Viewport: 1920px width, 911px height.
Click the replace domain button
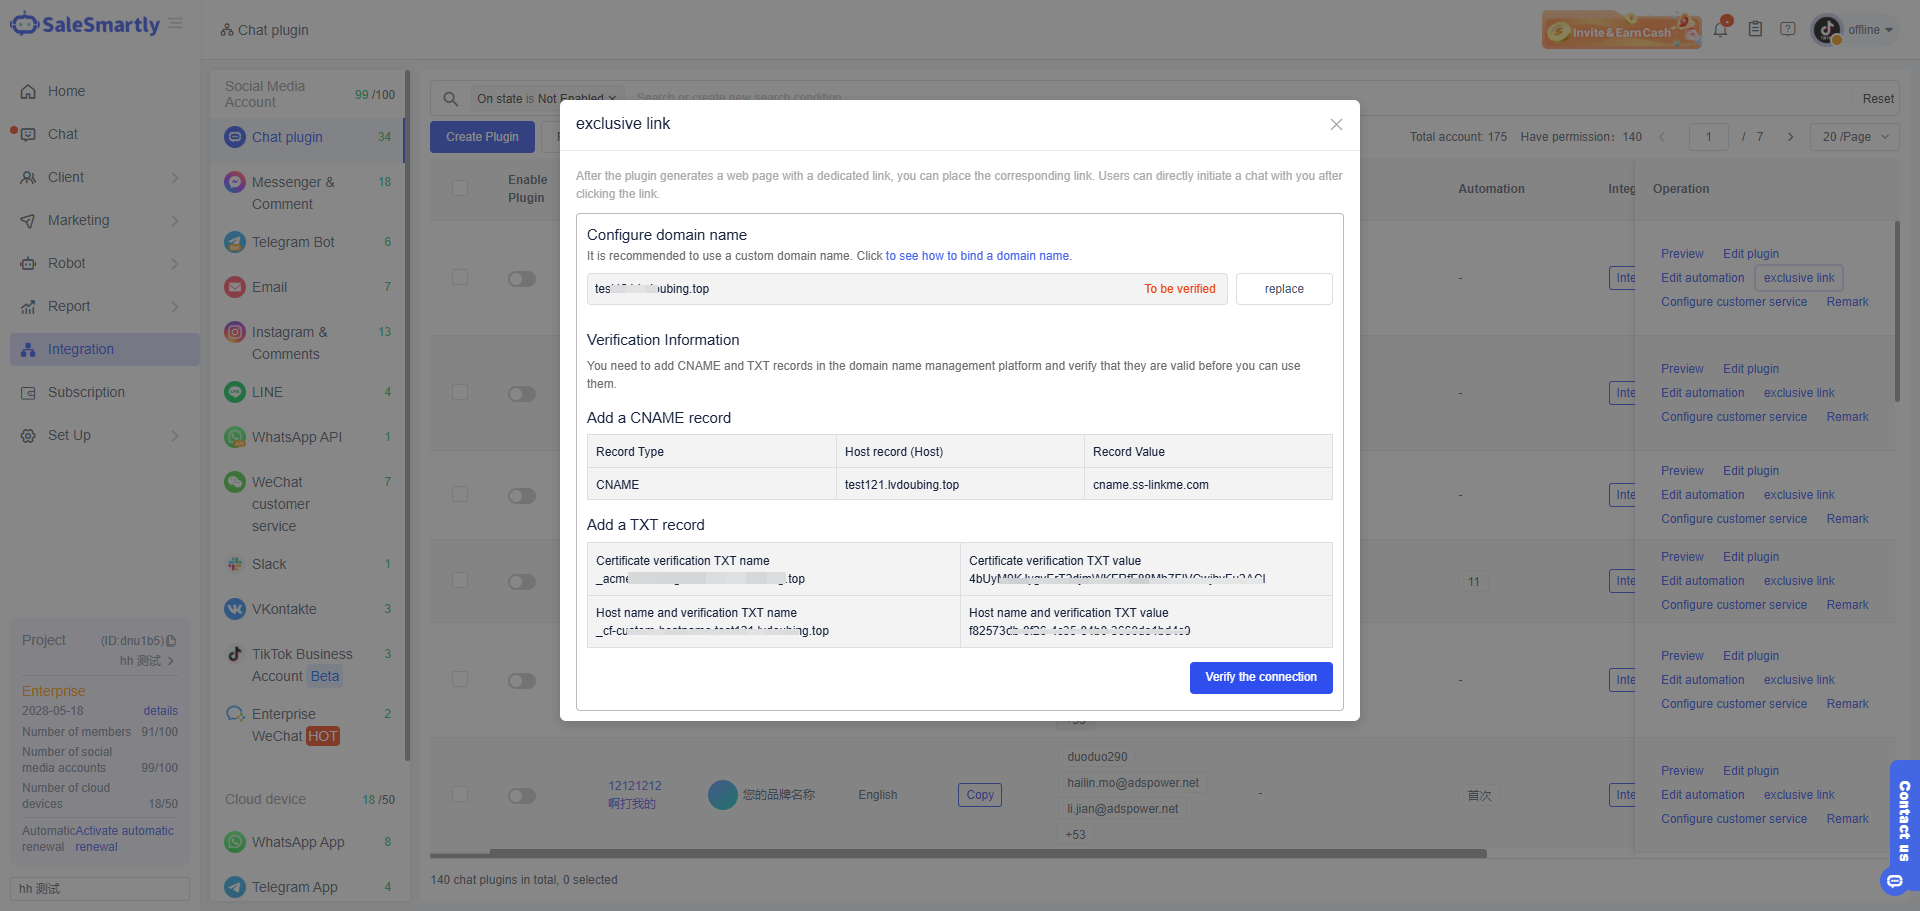pyautogui.click(x=1284, y=289)
